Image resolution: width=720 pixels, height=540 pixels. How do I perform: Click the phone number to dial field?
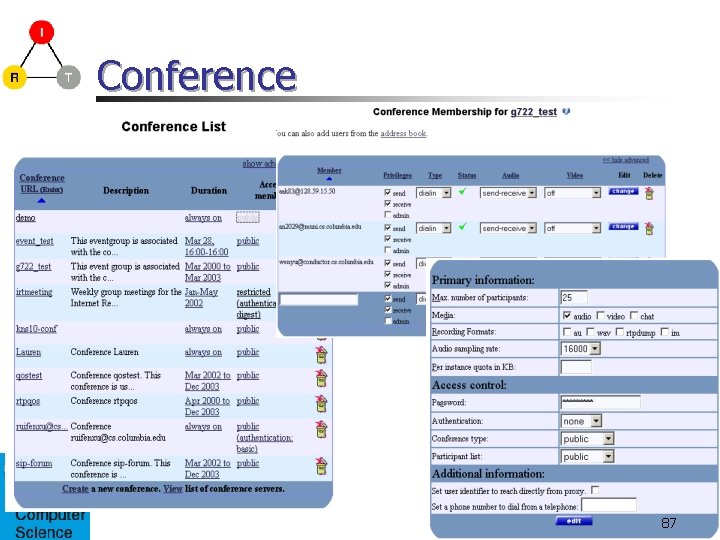(x=609, y=505)
